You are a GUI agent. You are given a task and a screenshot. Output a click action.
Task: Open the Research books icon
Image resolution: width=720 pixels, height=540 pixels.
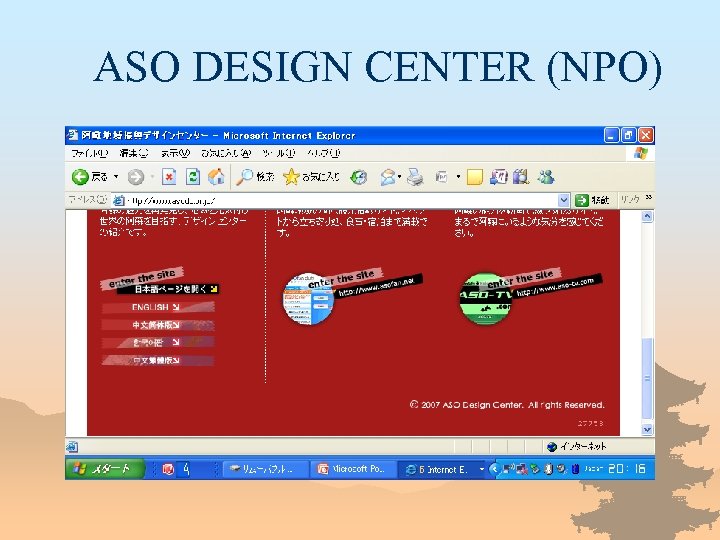point(521,177)
